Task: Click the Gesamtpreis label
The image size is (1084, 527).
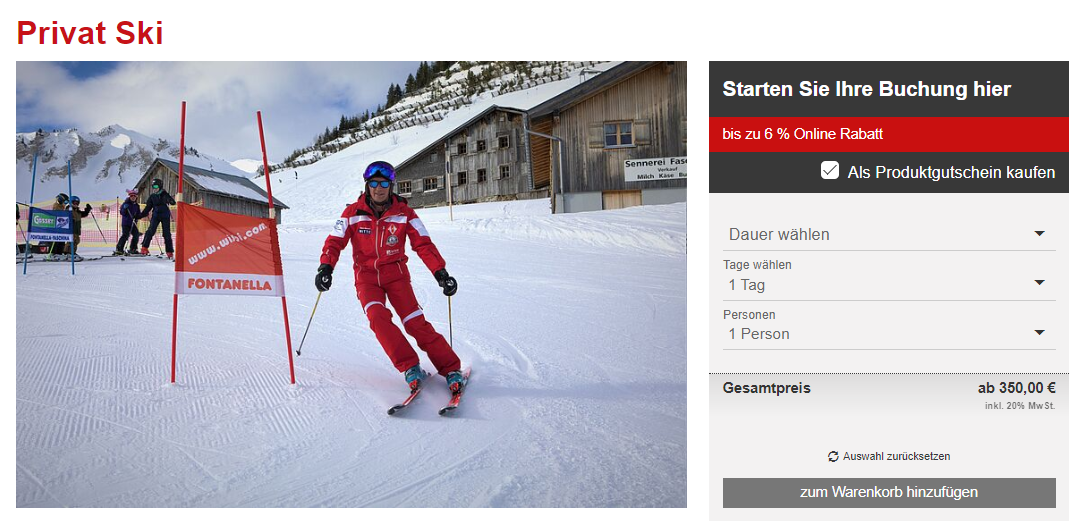Action: [767, 388]
